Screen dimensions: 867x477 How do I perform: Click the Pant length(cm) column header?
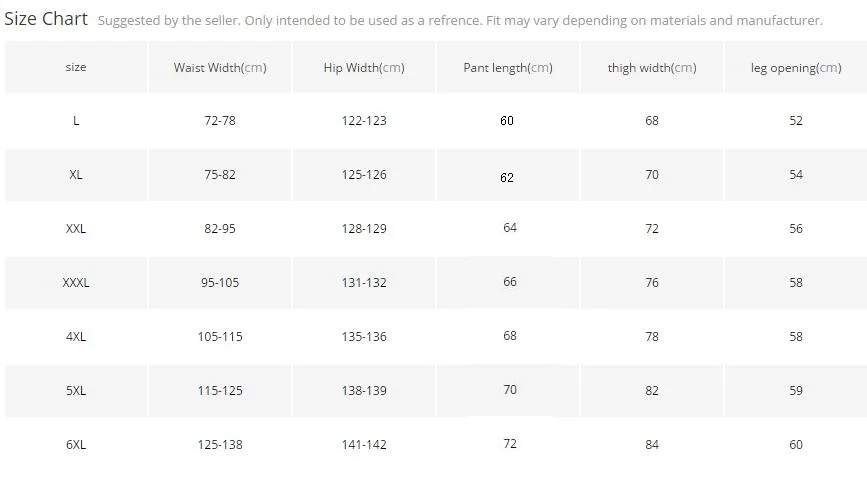click(508, 67)
